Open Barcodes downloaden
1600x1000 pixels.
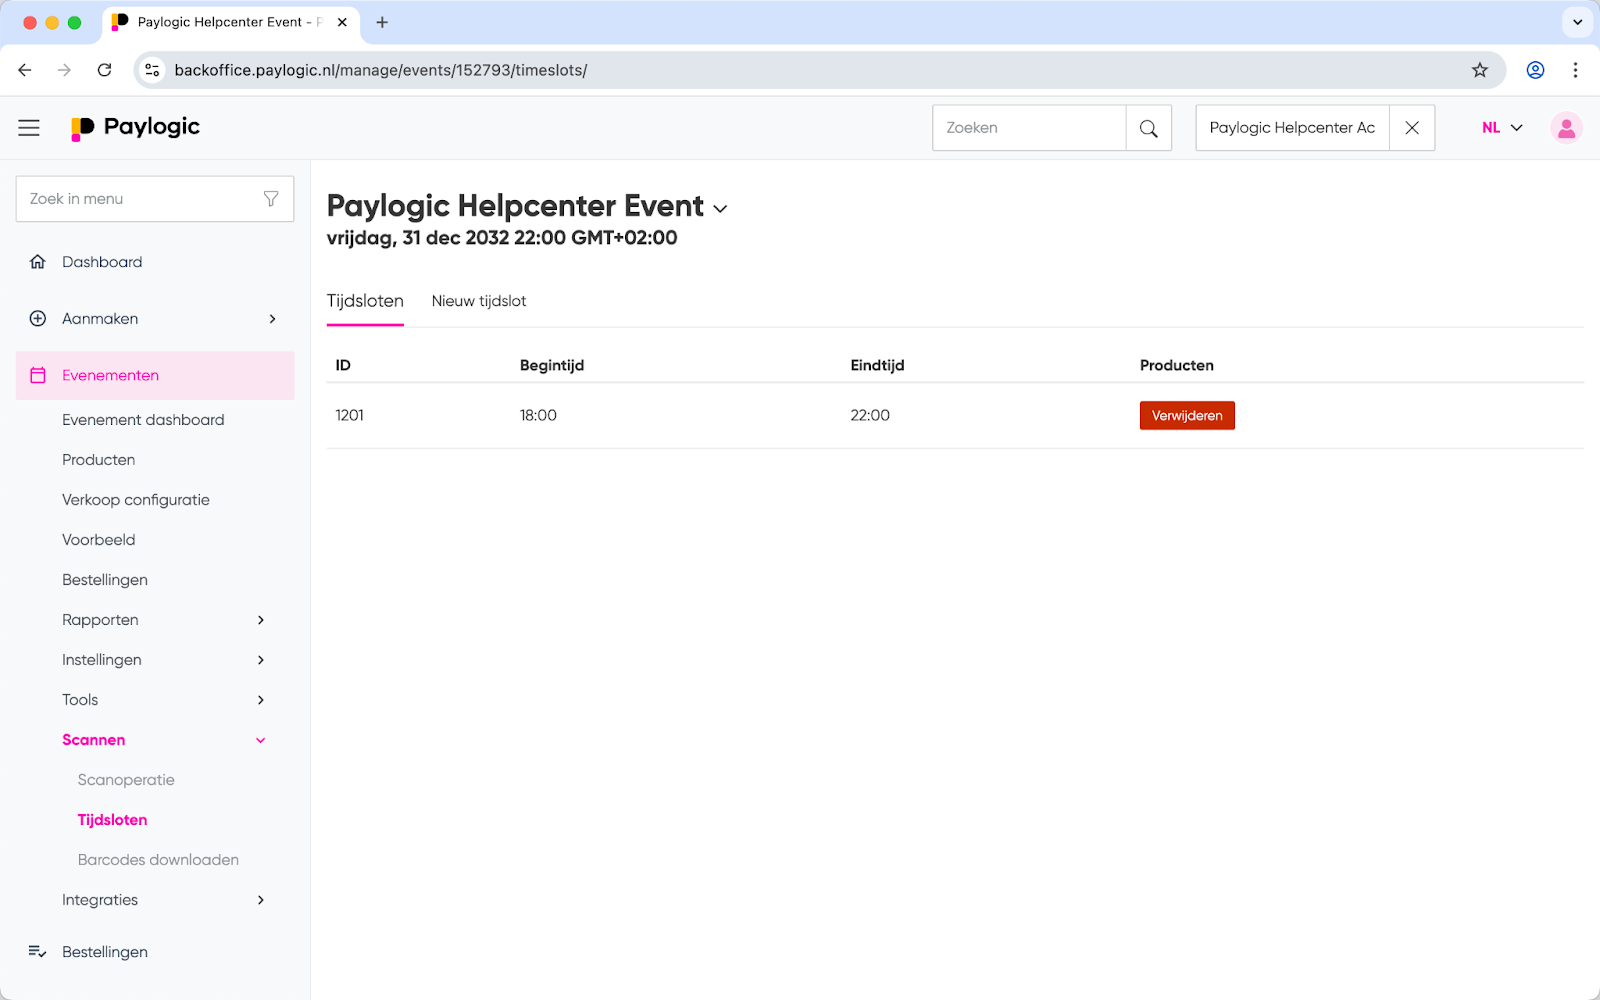pos(158,860)
